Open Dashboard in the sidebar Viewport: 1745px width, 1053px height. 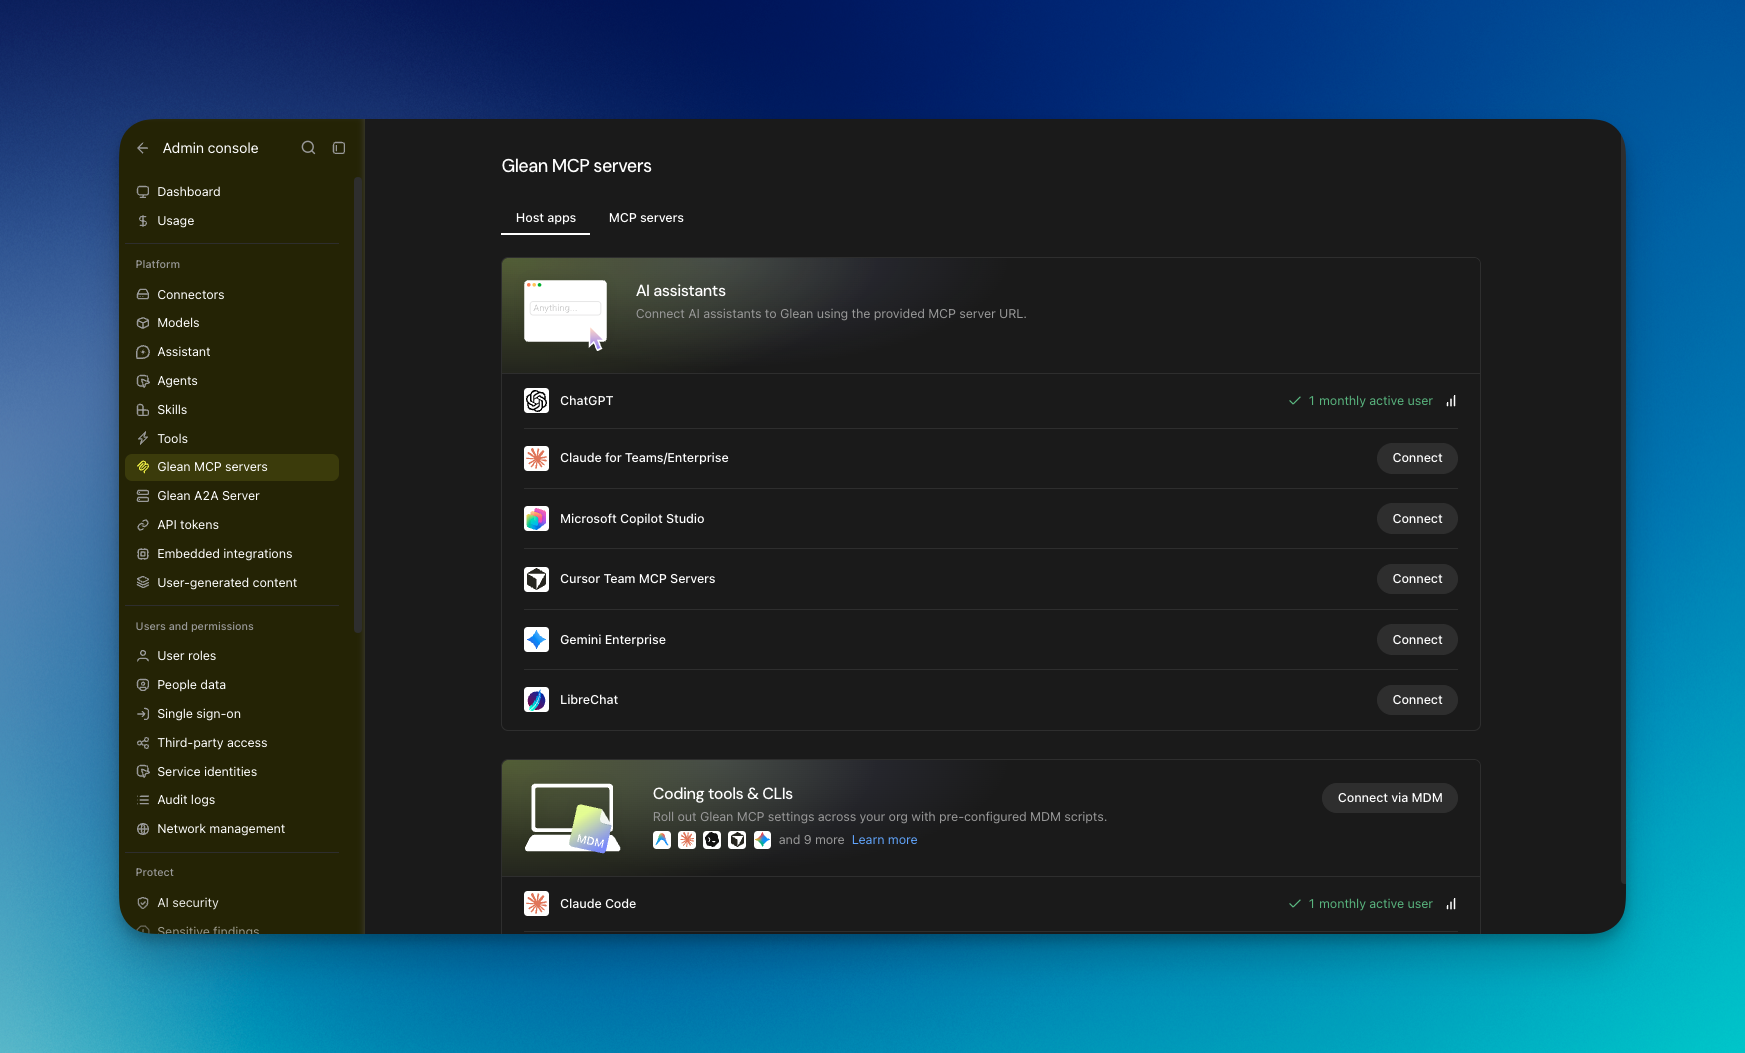coord(232,192)
